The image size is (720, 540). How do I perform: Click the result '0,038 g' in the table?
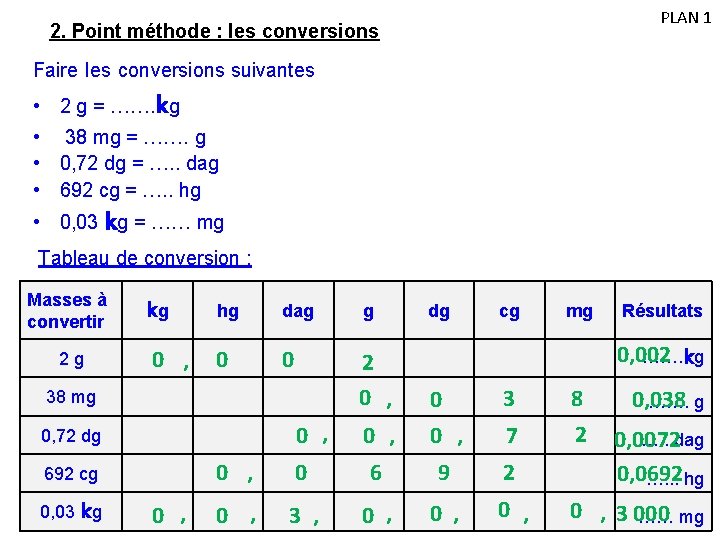(x=667, y=401)
